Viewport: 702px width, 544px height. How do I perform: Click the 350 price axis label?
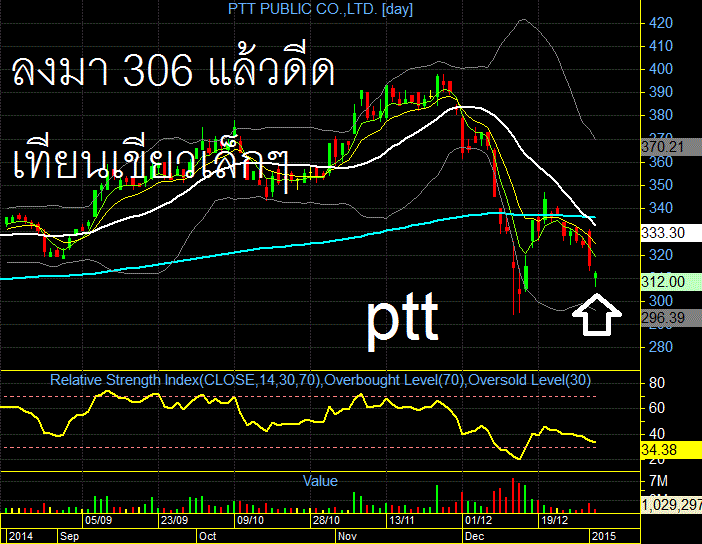click(x=661, y=185)
